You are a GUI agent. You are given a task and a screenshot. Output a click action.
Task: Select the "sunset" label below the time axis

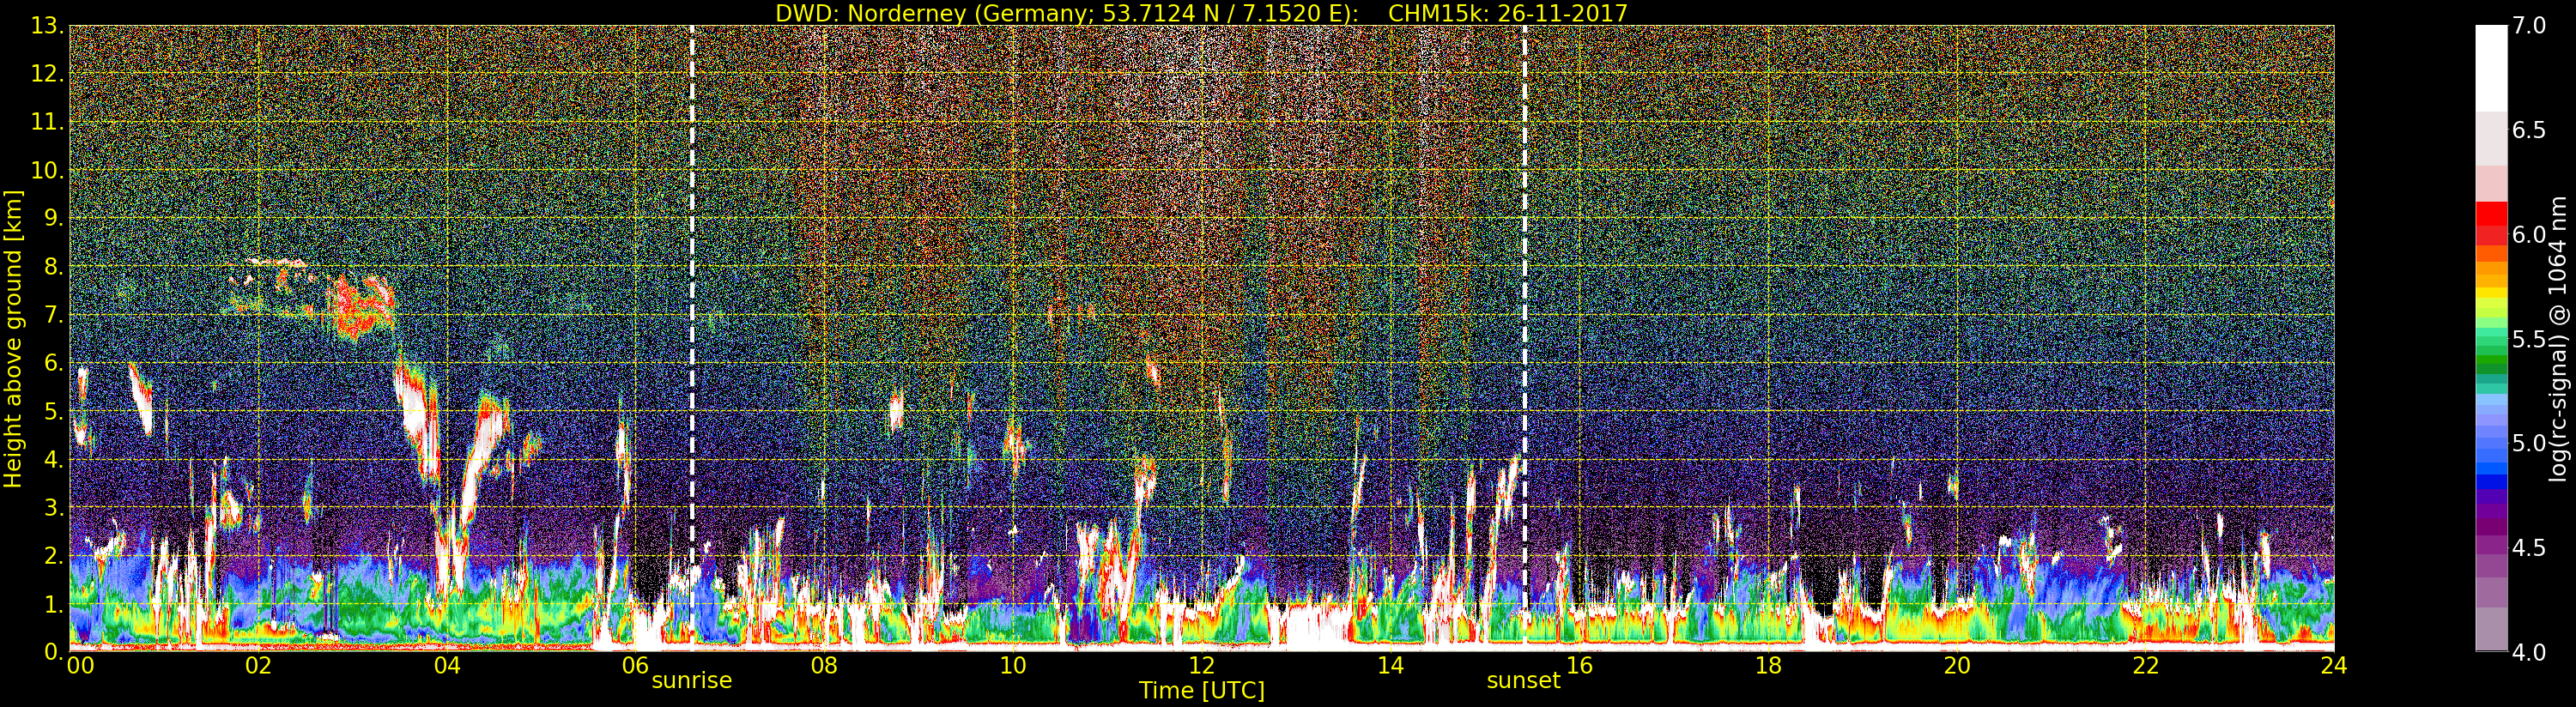tap(1524, 680)
